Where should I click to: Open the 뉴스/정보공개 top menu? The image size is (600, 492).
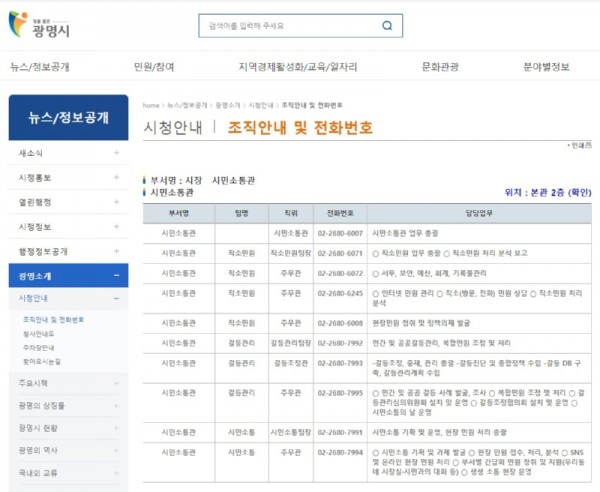click(x=40, y=67)
